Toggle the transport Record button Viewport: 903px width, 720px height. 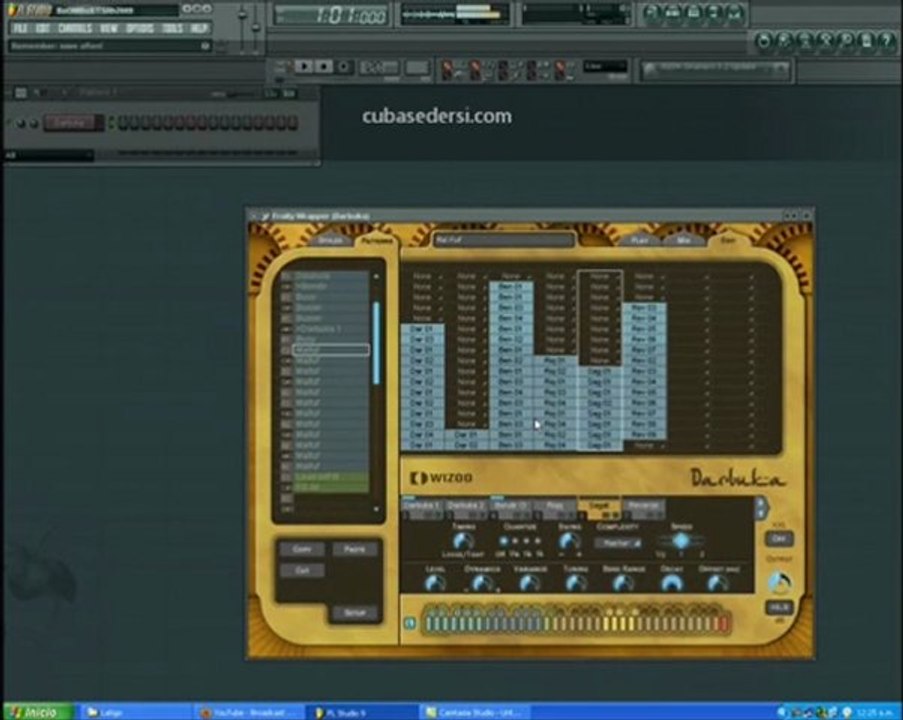pyautogui.click(x=343, y=67)
